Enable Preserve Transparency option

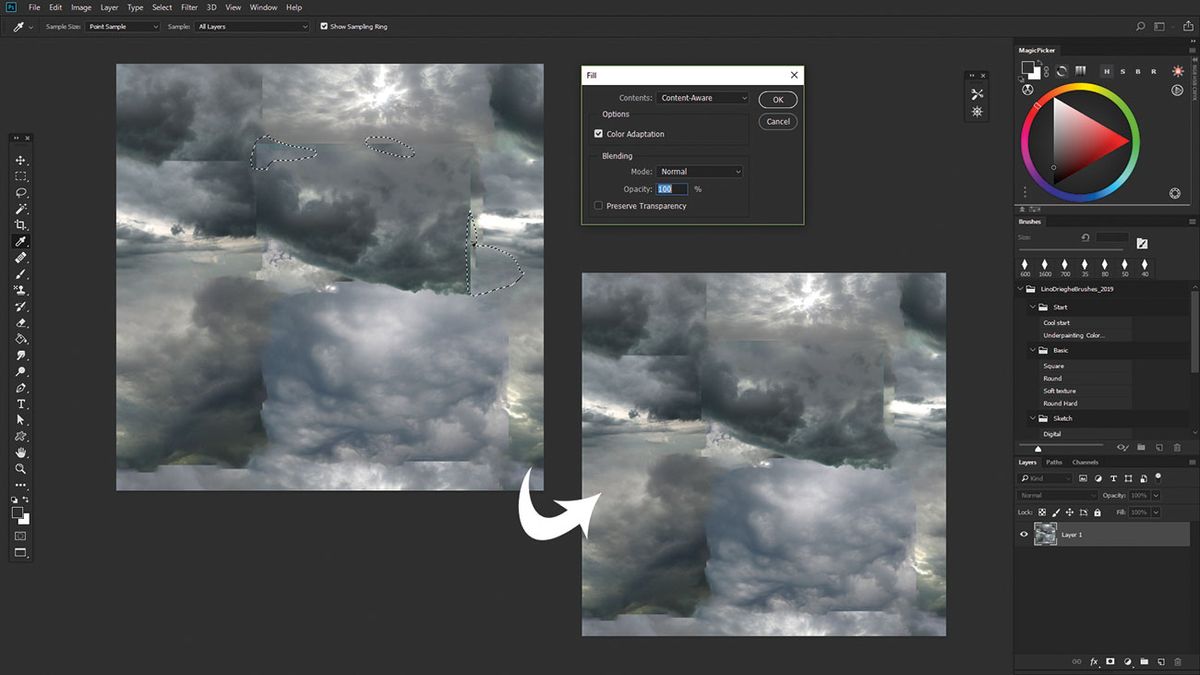(598, 205)
